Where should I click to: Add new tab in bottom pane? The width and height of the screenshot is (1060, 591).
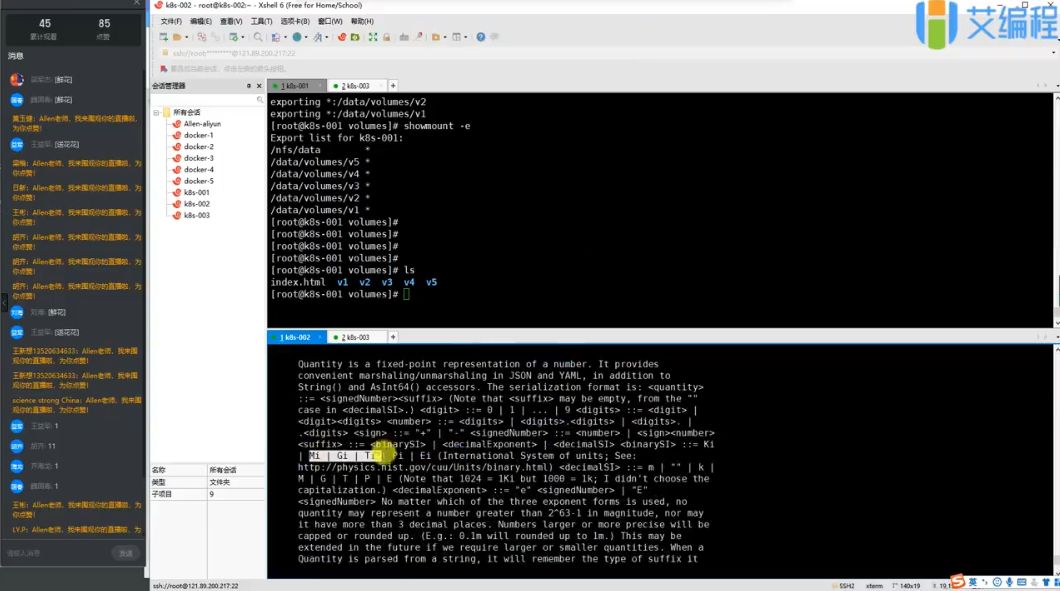(x=393, y=337)
